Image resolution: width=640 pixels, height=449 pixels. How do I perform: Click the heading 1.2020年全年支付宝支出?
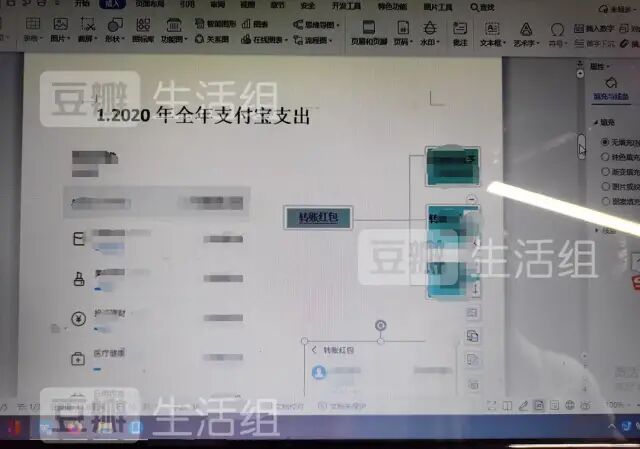[203, 116]
